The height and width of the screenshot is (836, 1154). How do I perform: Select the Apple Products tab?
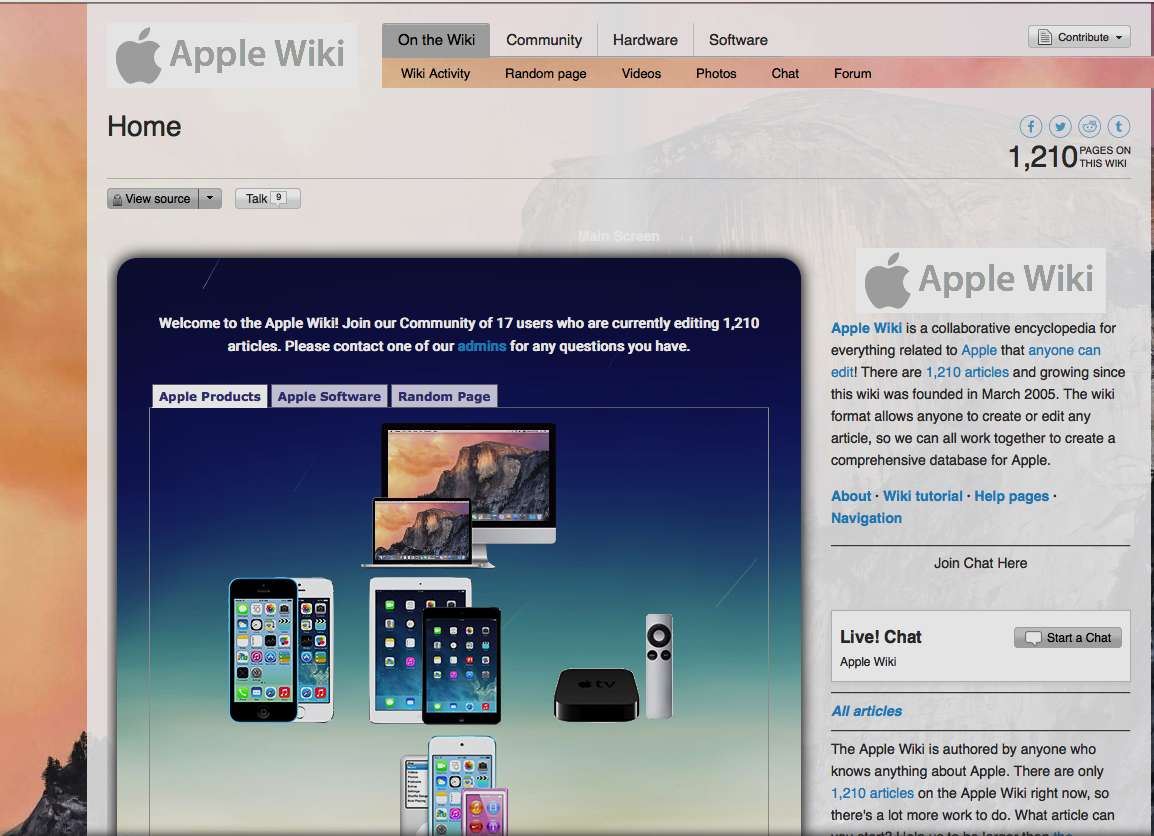coord(210,396)
